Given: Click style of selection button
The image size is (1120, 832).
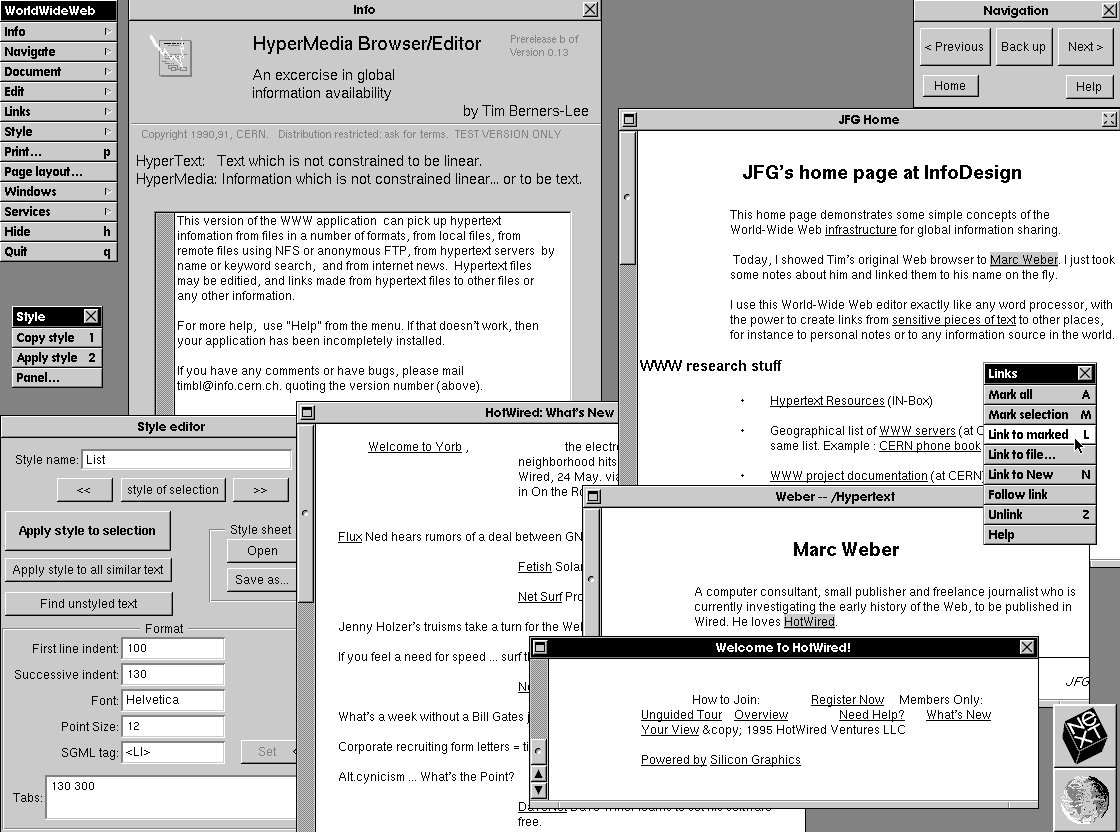Looking at the screenshot, I should click(173, 490).
